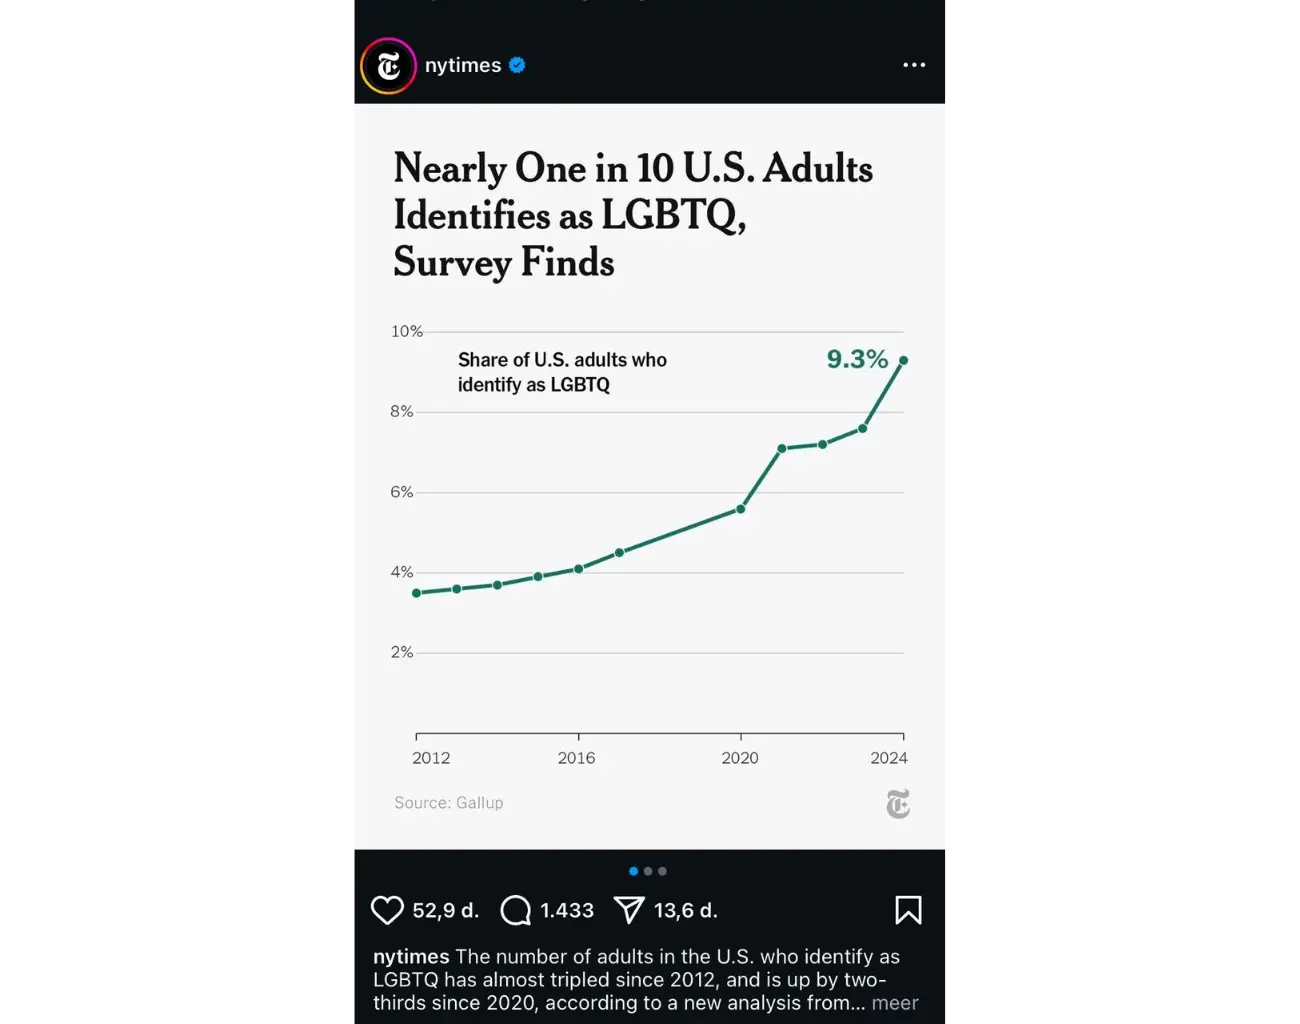The image size is (1300, 1024).
Task: Click the nytimes username in the caption
Action: click(x=411, y=957)
